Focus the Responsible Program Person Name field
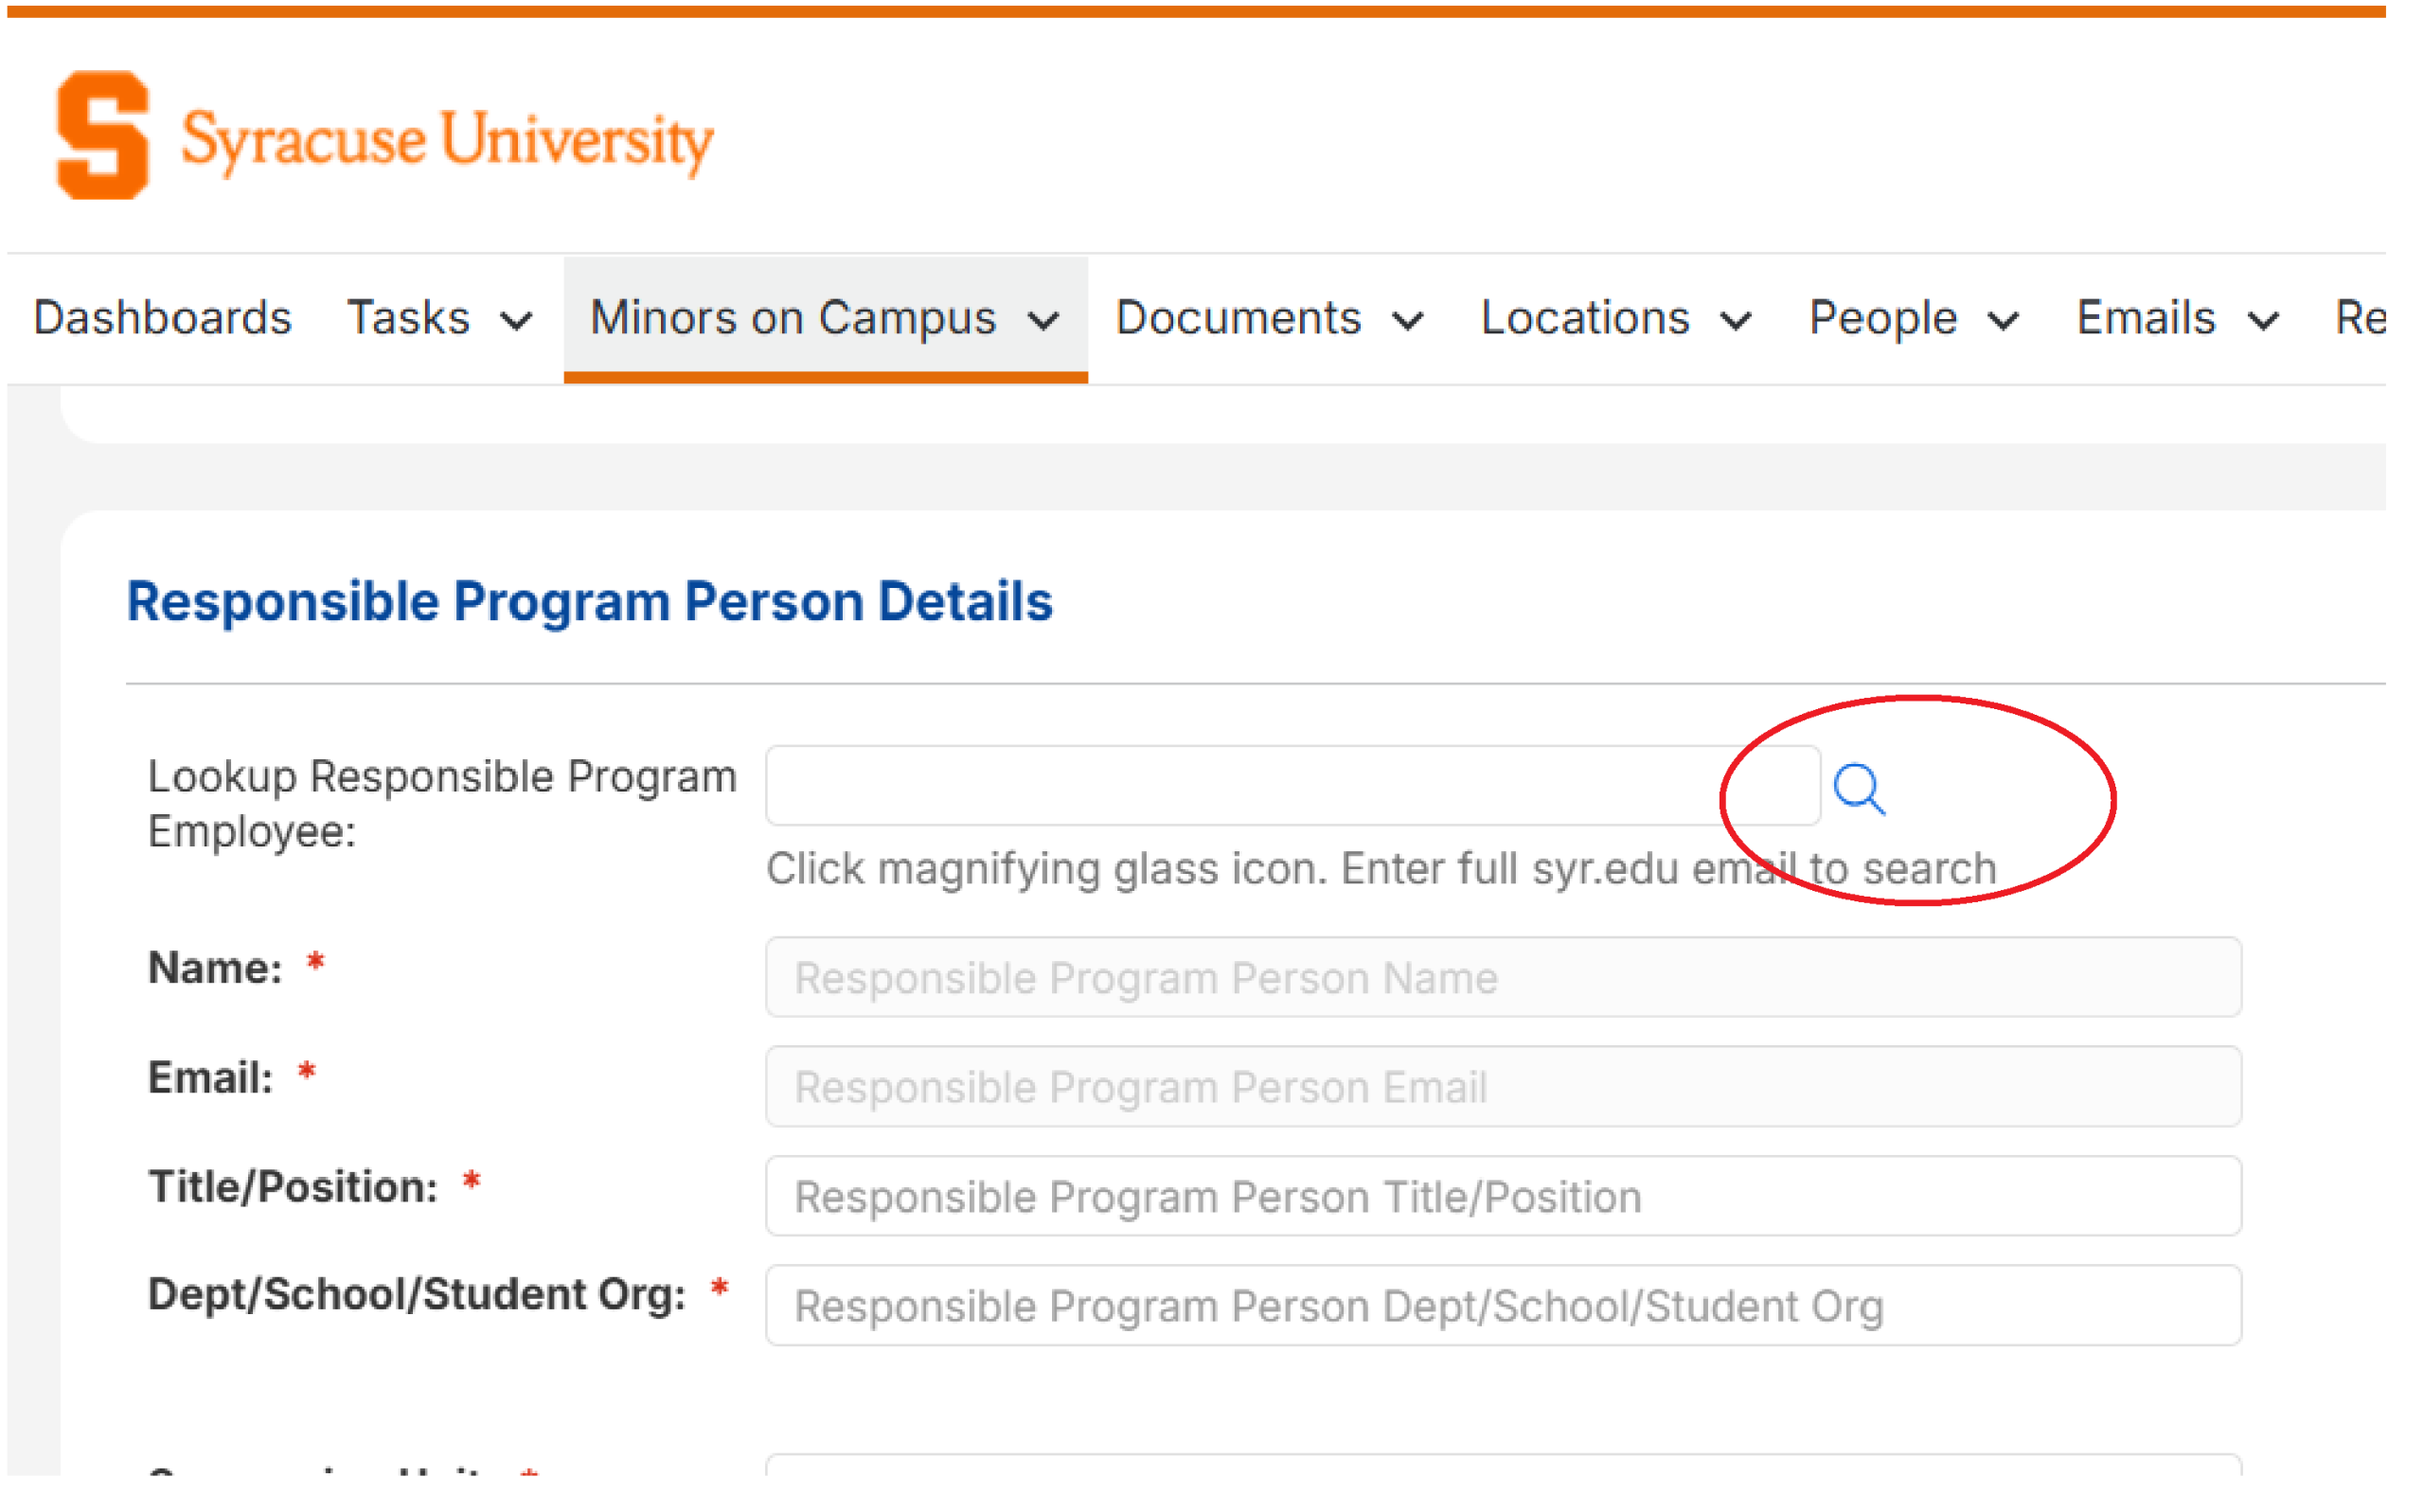Screen dimensions: 2424x1512 (1503, 977)
